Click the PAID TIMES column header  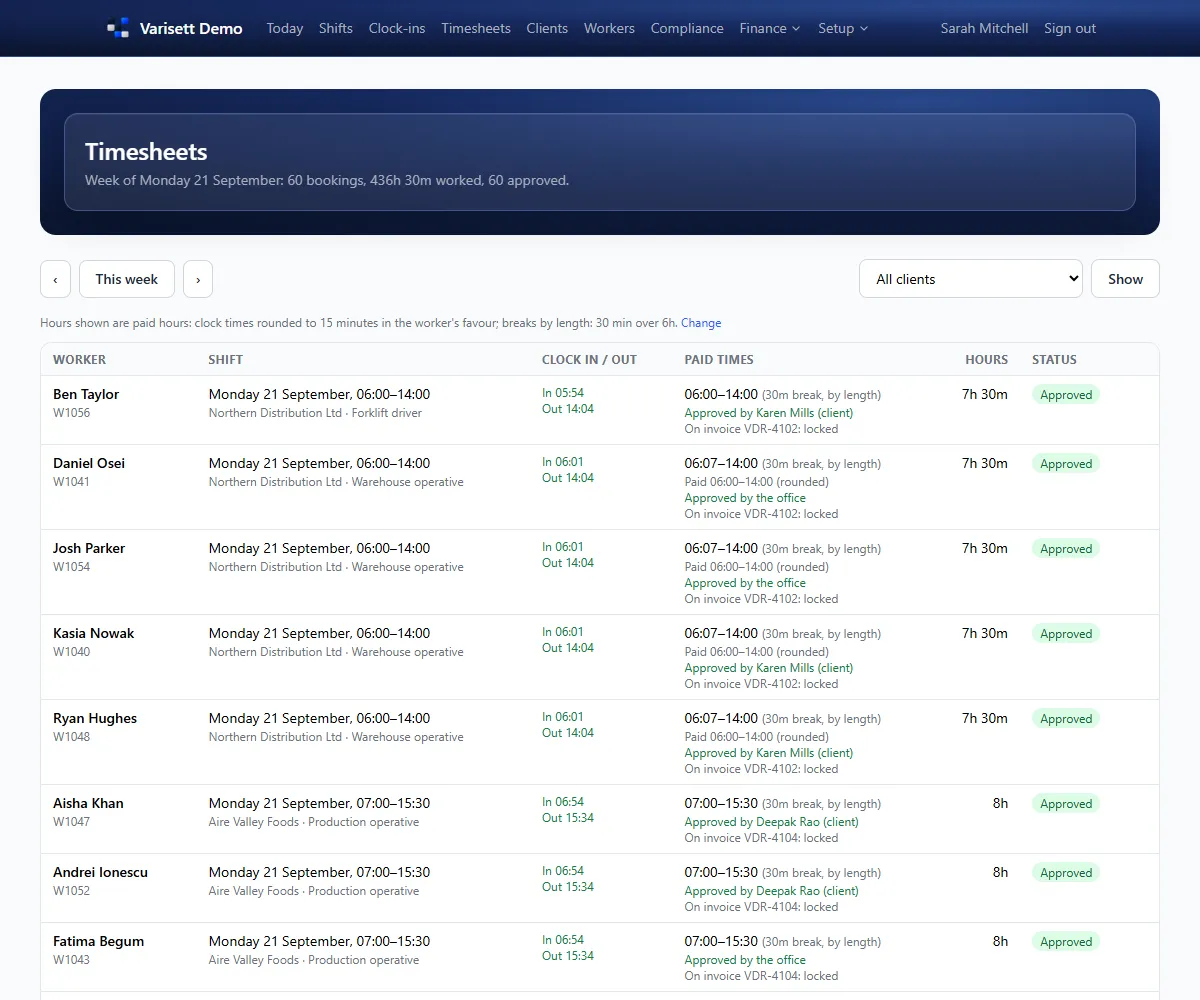coord(719,359)
